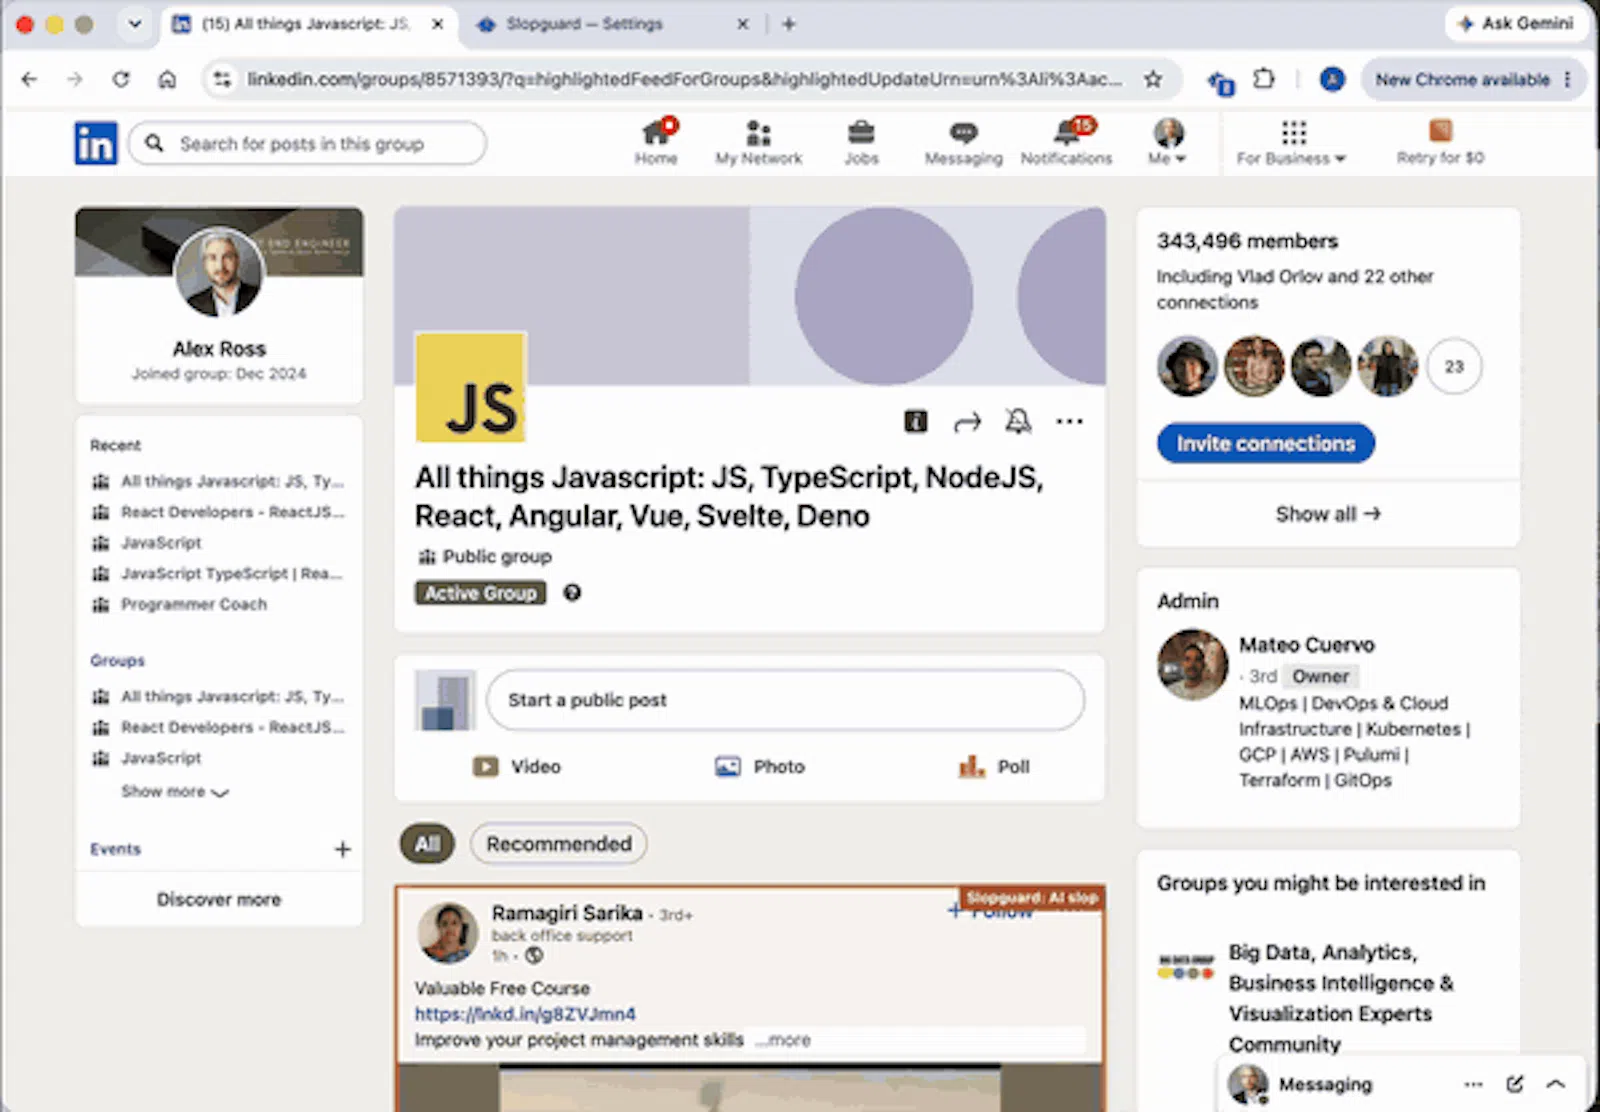Click Invite connections button
This screenshot has width=1600, height=1112.
(x=1266, y=443)
